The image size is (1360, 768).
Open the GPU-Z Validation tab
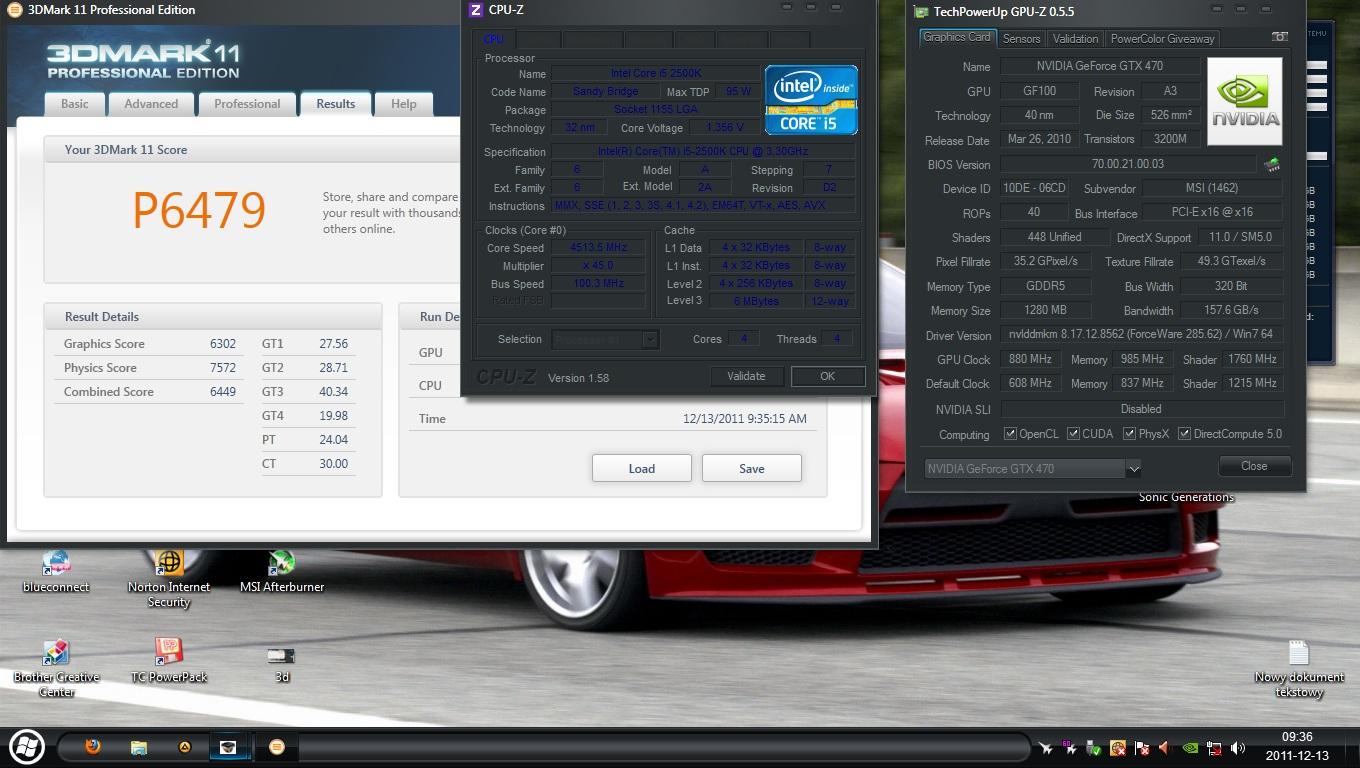coord(1076,39)
